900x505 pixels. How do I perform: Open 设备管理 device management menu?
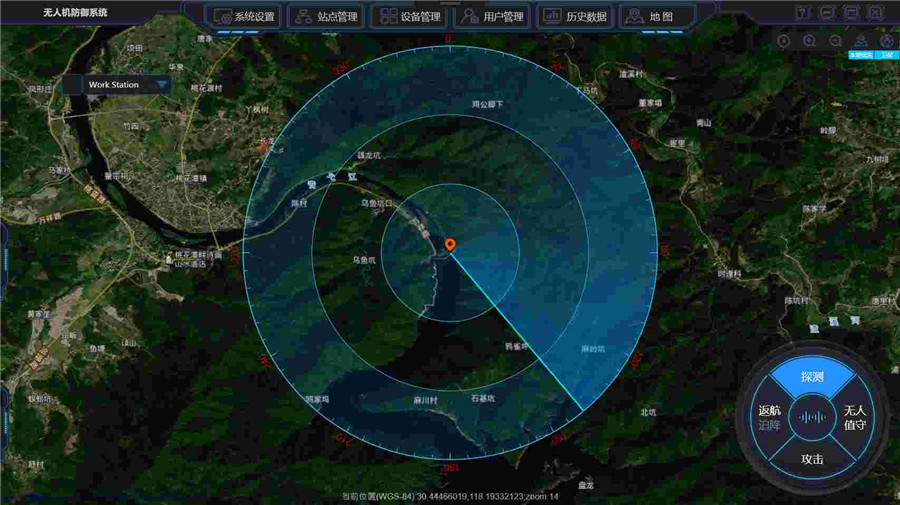point(410,17)
